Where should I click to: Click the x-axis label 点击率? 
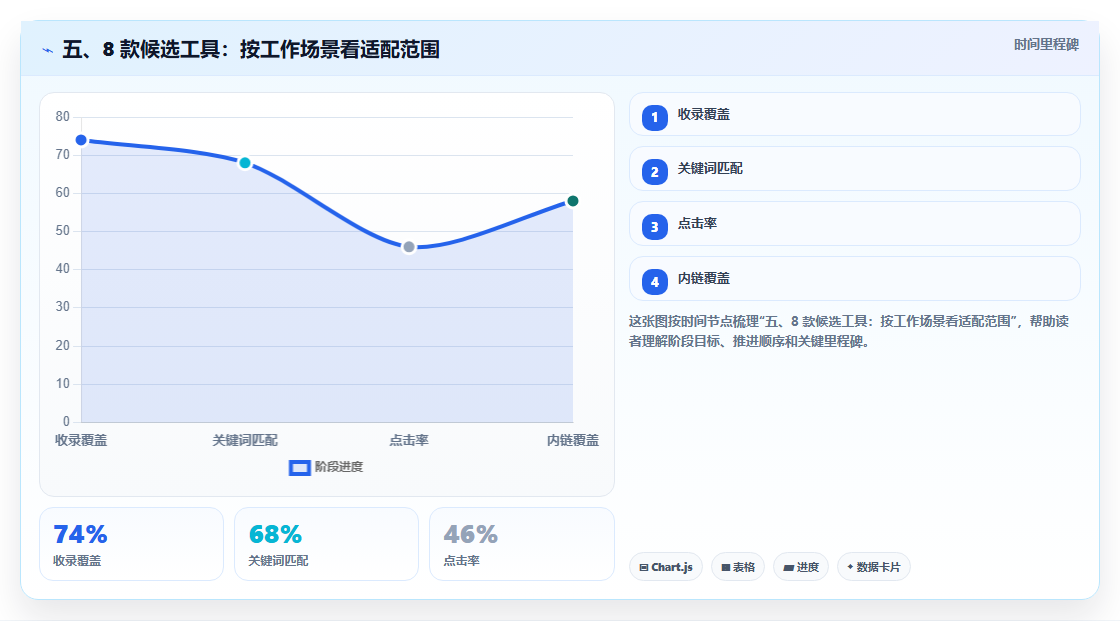[x=409, y=440]
